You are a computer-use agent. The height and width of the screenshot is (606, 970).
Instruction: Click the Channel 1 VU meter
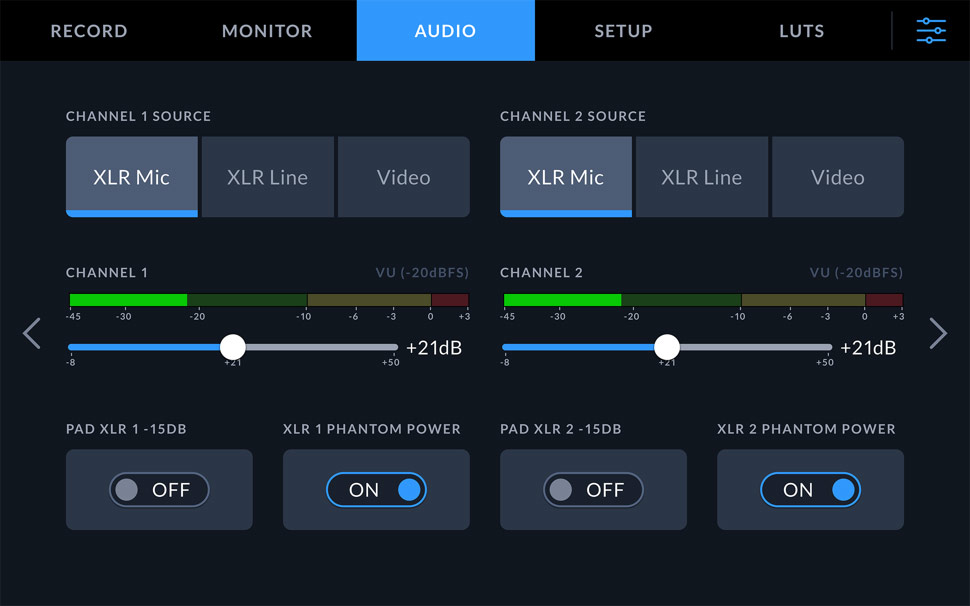[x=267, y=298]
